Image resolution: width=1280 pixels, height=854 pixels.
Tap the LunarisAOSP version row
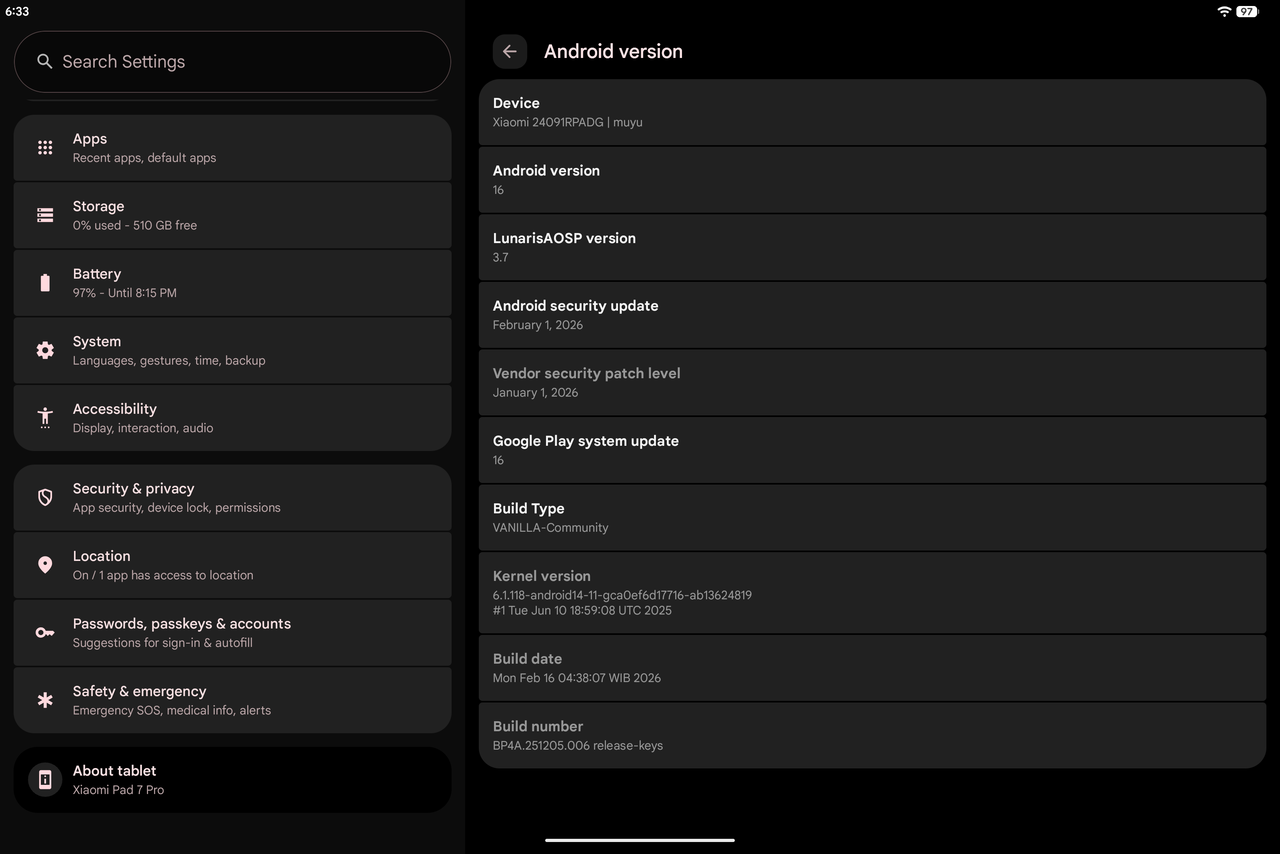[x=873, y=247]
